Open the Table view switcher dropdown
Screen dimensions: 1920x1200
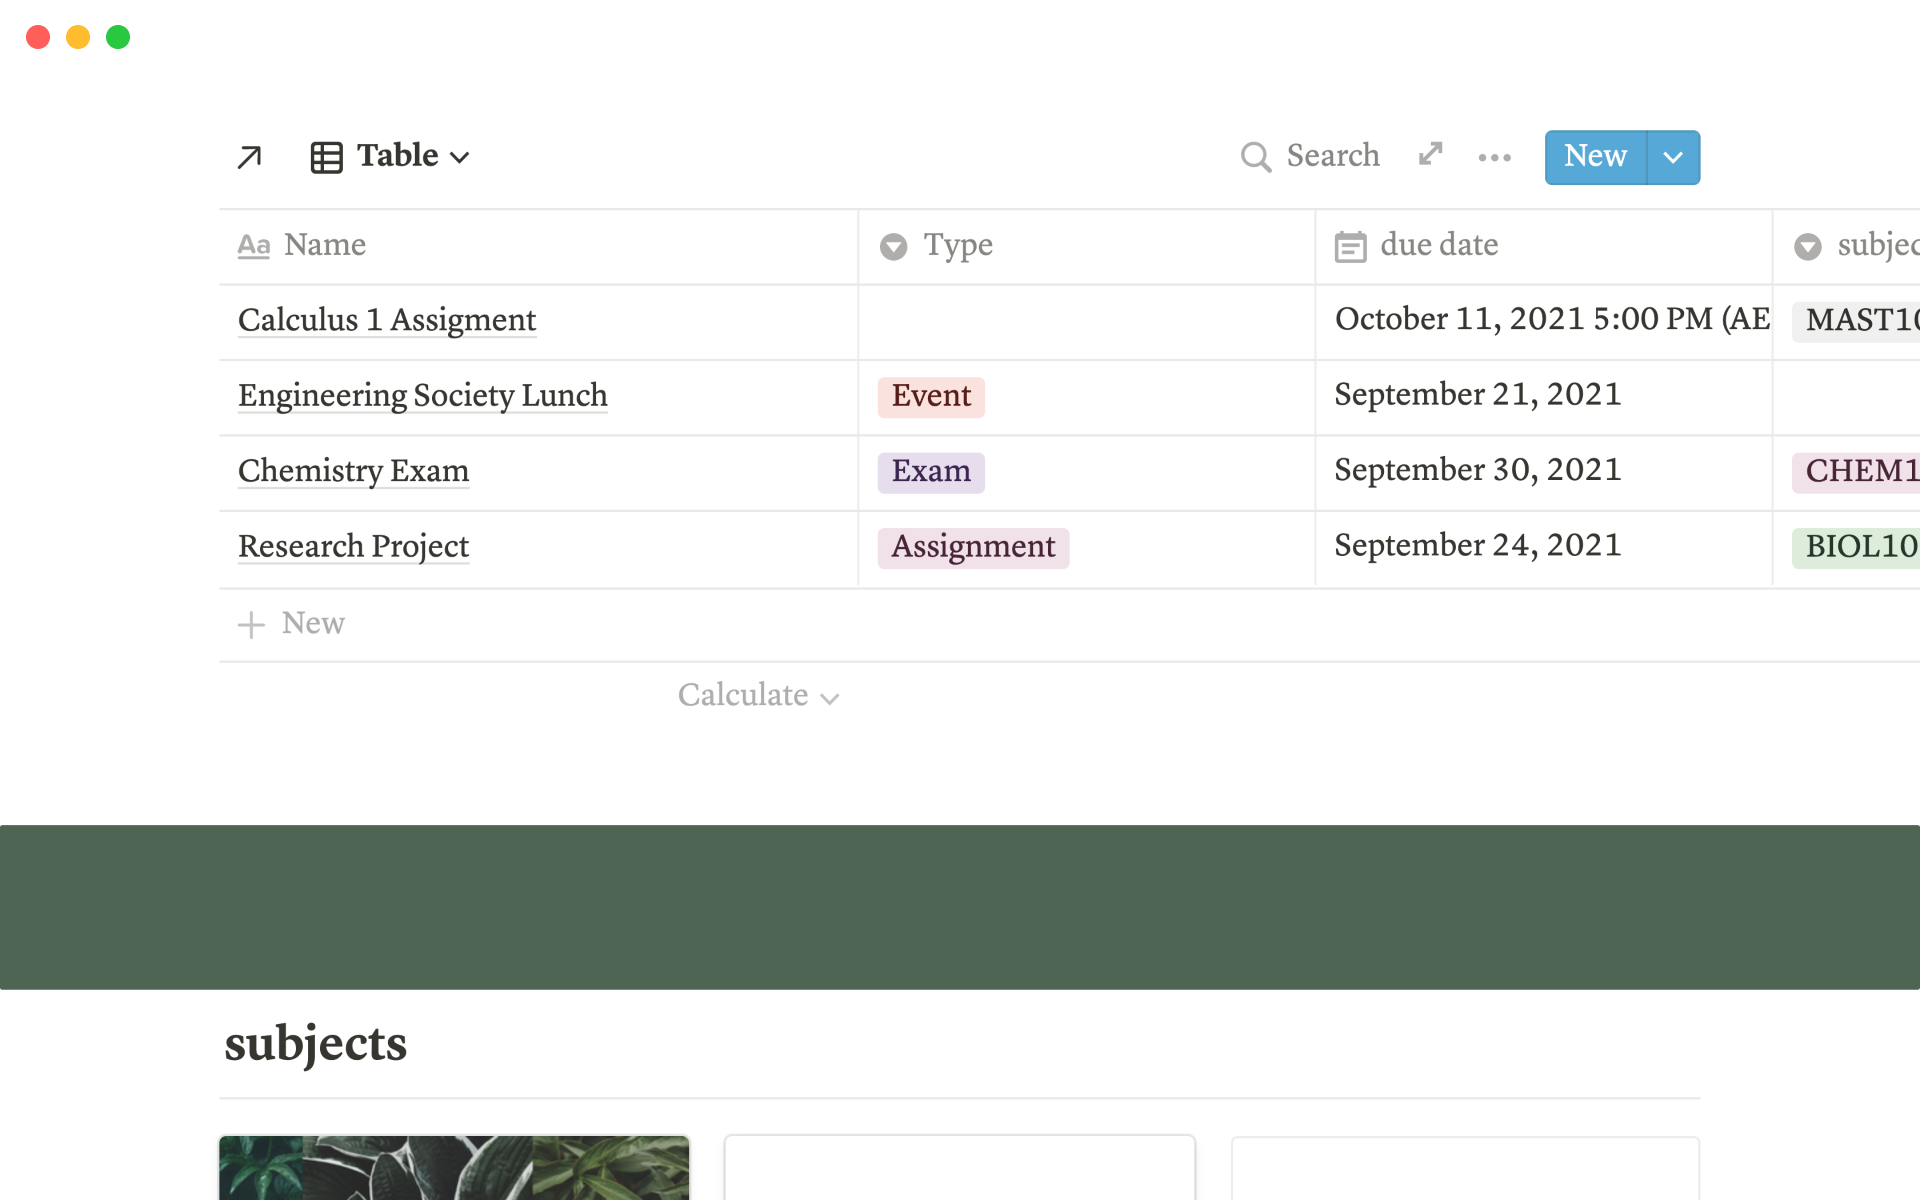pos(461,158)
